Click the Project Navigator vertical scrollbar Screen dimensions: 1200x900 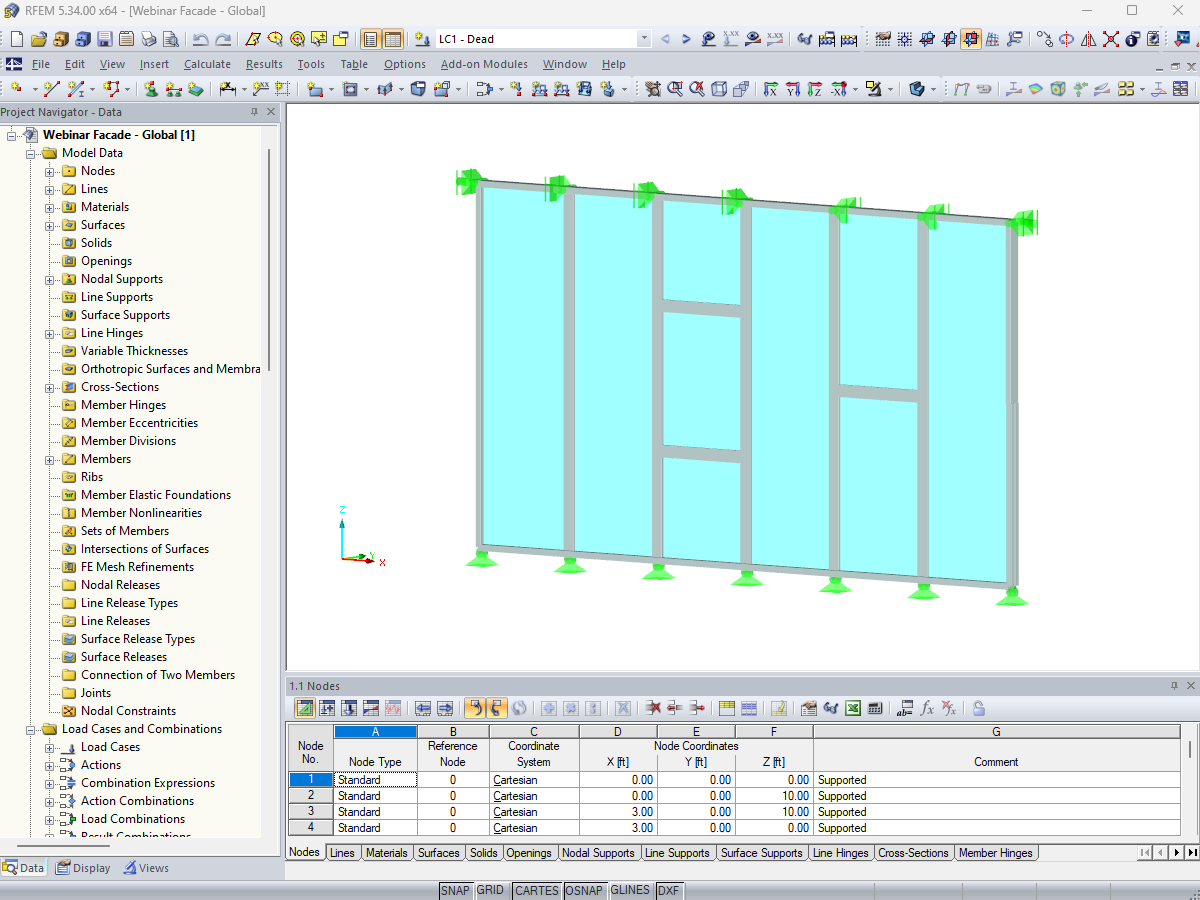[269, 260]
